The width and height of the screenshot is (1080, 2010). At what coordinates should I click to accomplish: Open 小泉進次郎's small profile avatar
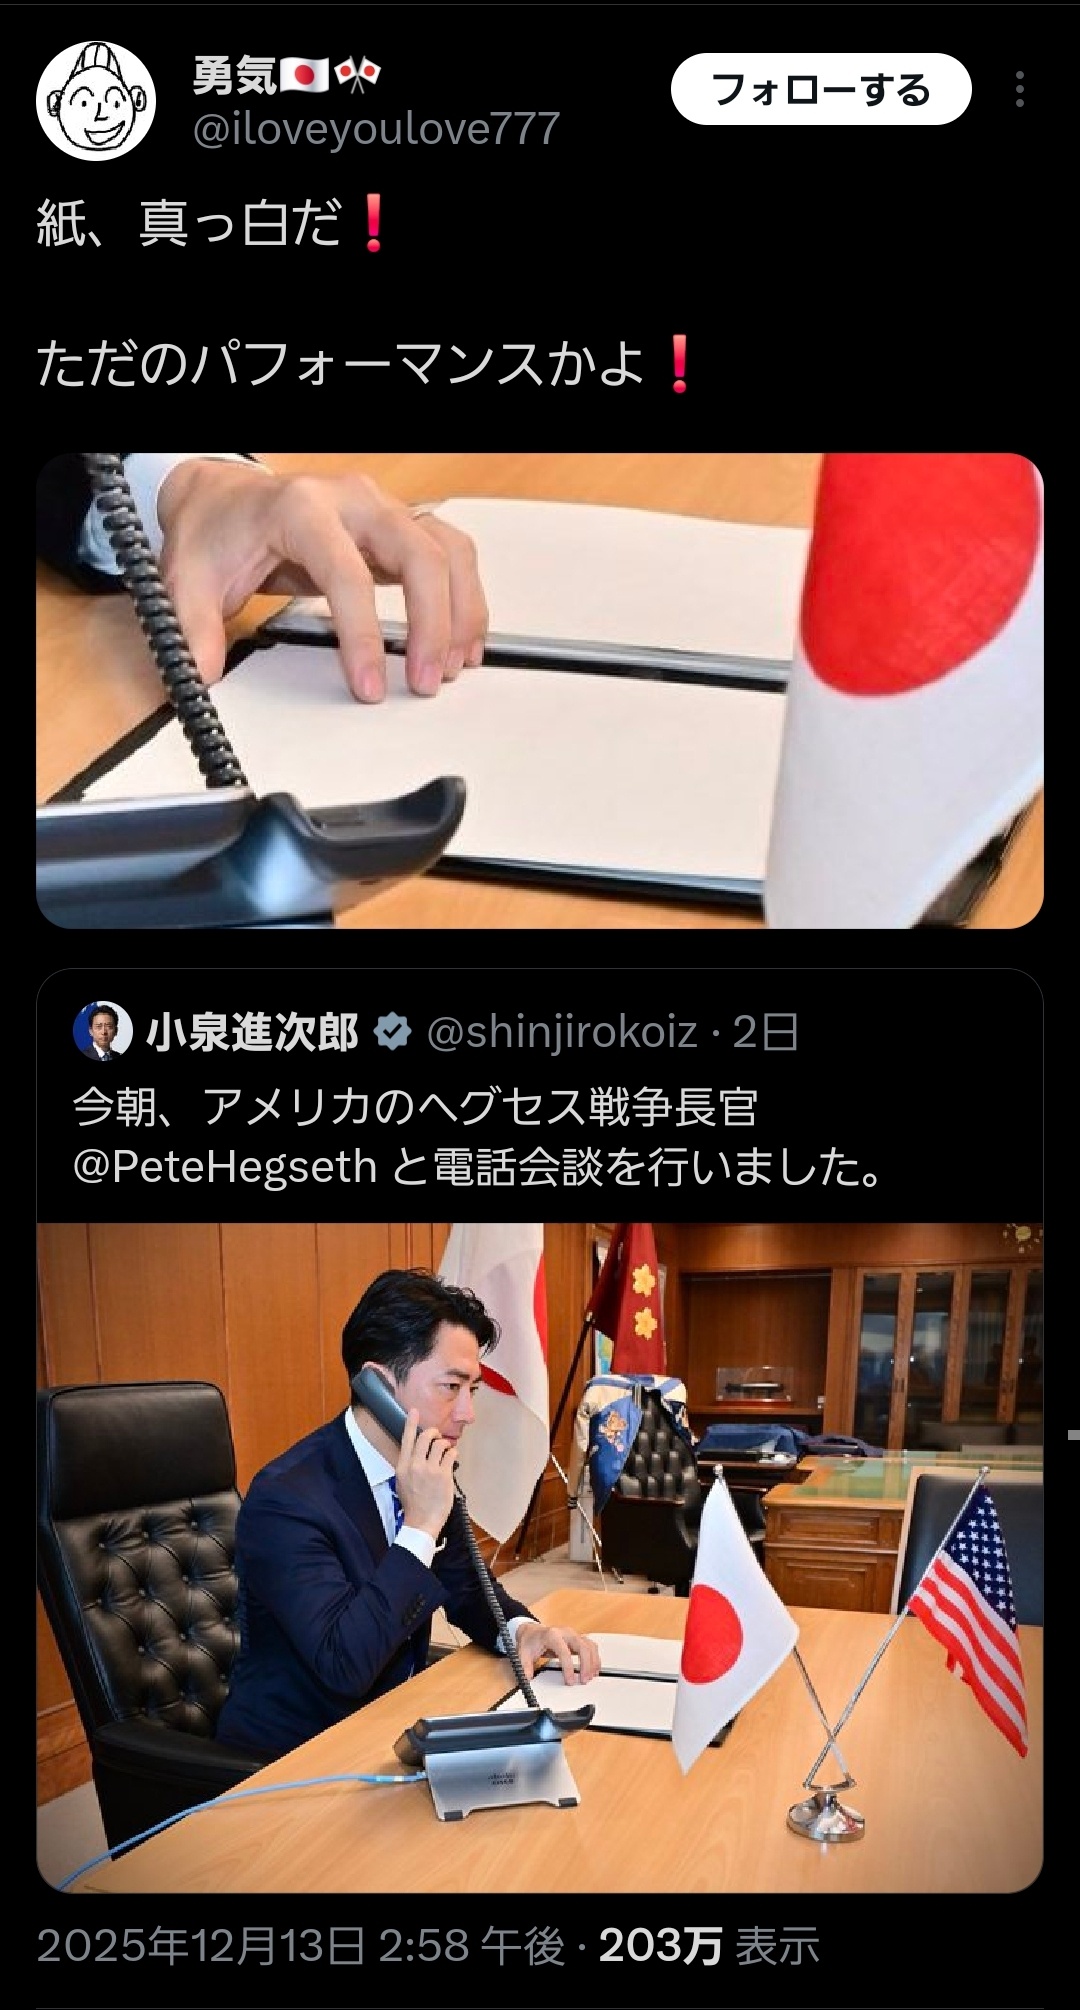[x=102, y=1031]
